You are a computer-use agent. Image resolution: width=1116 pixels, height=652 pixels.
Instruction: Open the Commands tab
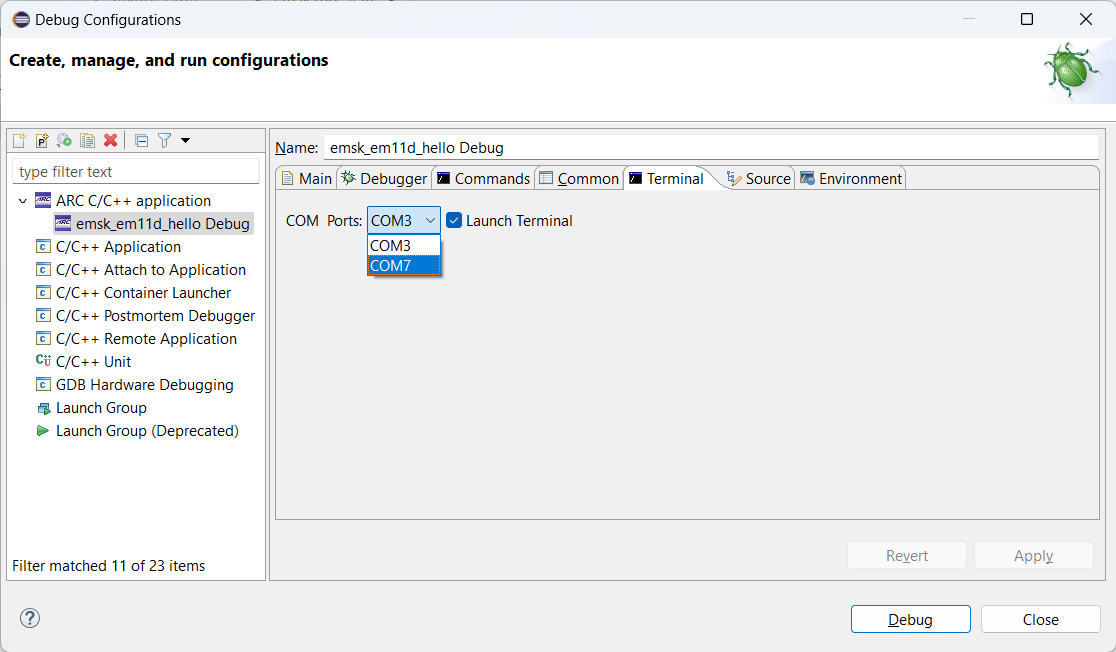click(483, 178)
